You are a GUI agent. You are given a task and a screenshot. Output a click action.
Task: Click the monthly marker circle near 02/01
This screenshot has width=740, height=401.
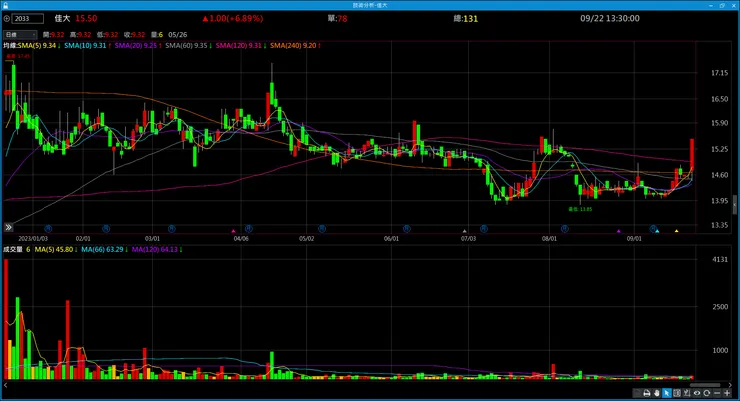pos(106,229)
